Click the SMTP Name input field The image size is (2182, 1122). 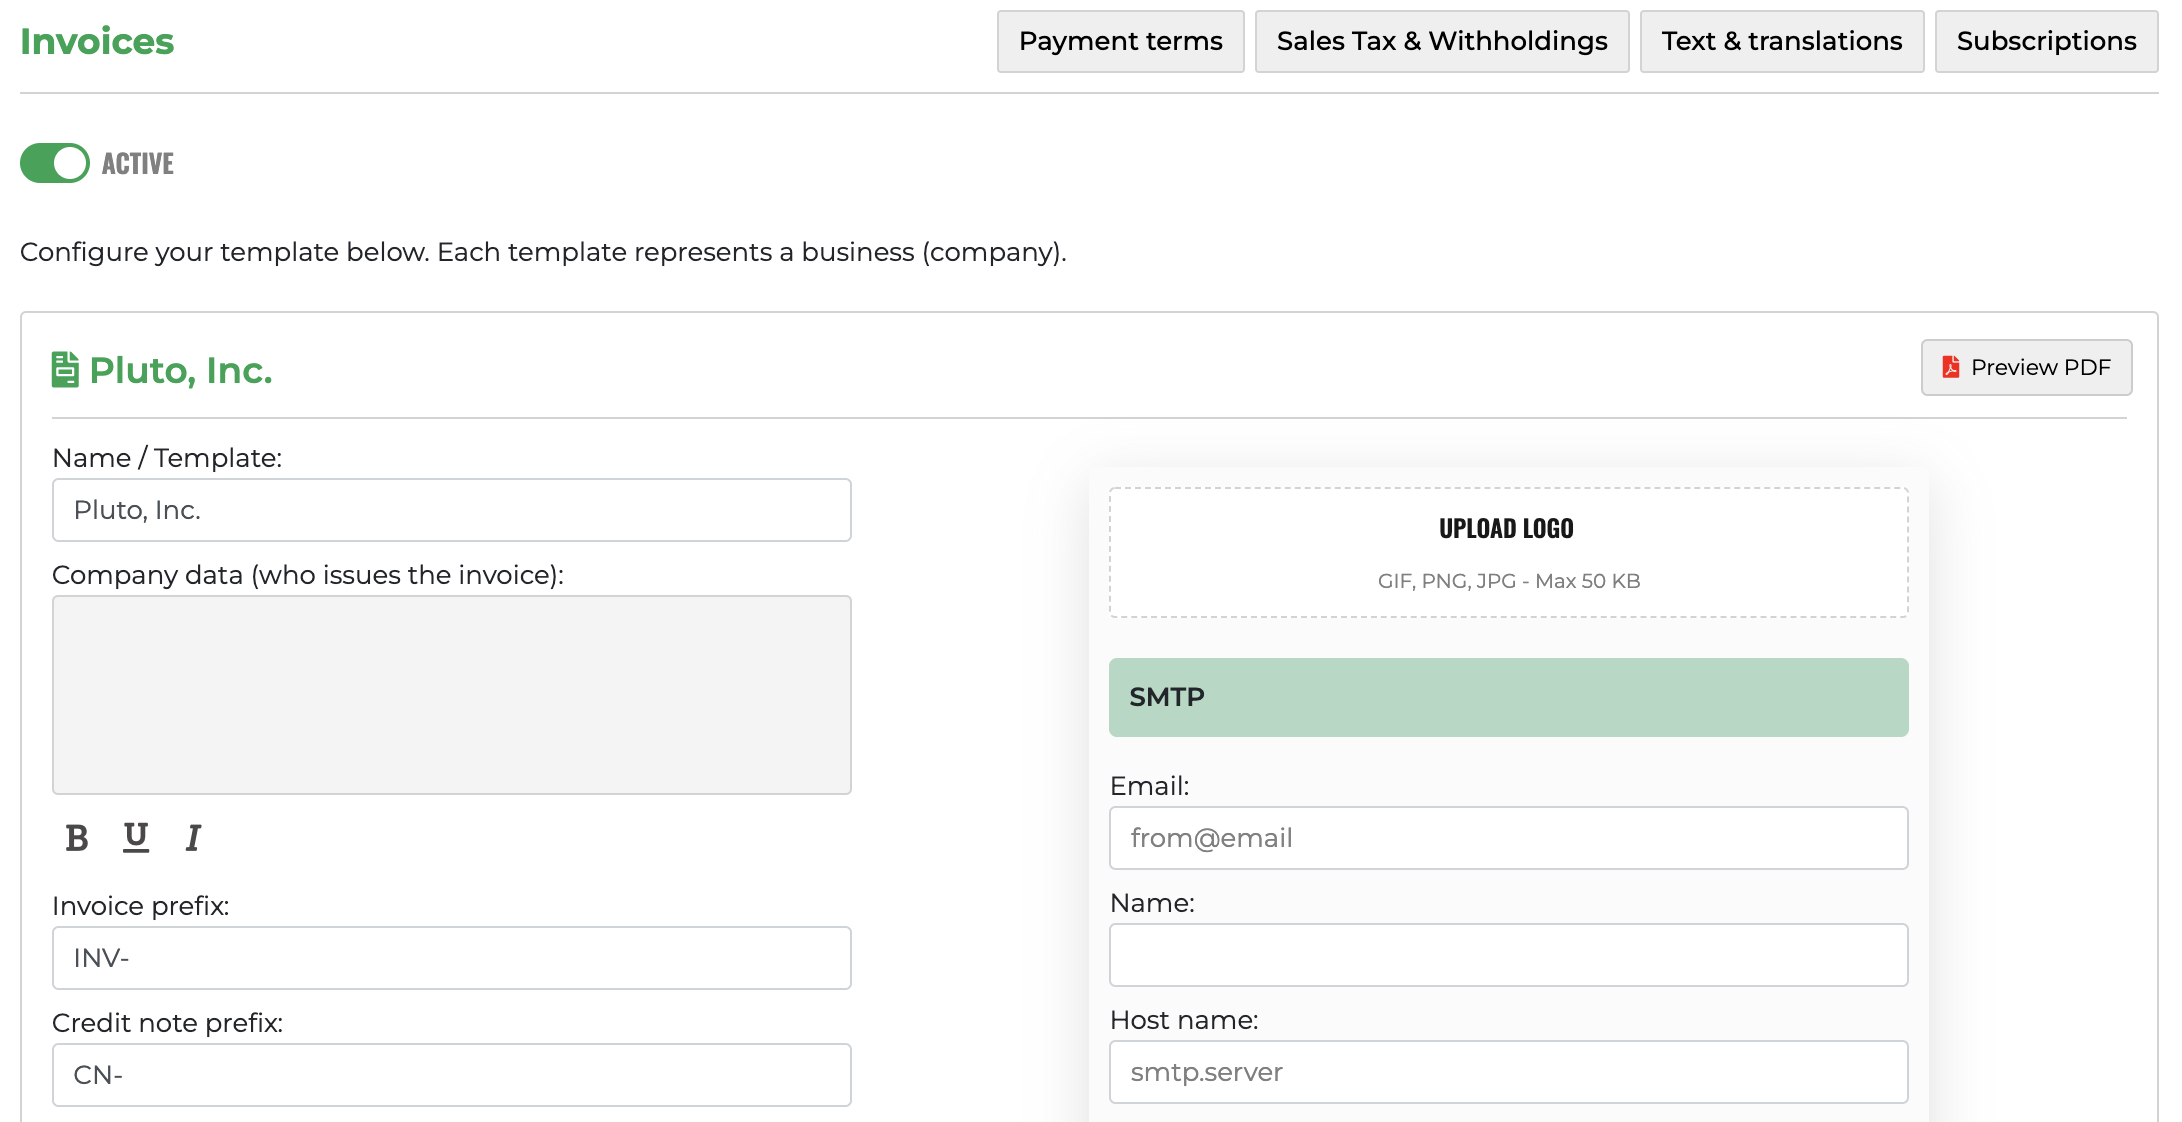1508,955
